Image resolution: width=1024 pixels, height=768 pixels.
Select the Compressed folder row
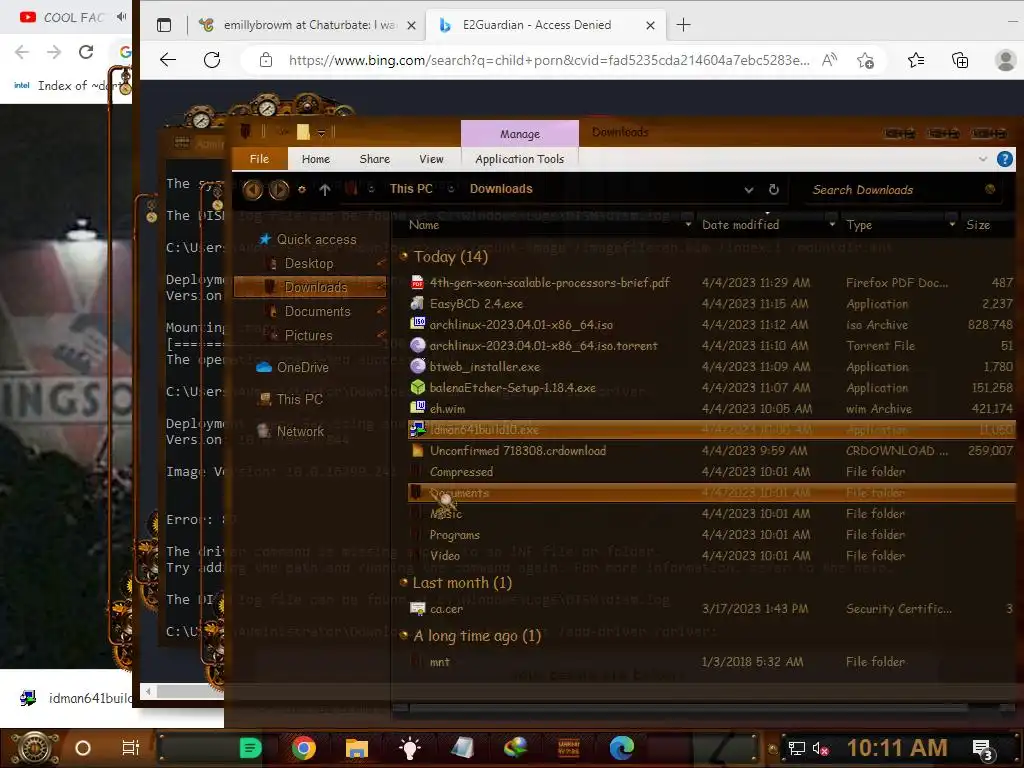click(711, 472)
